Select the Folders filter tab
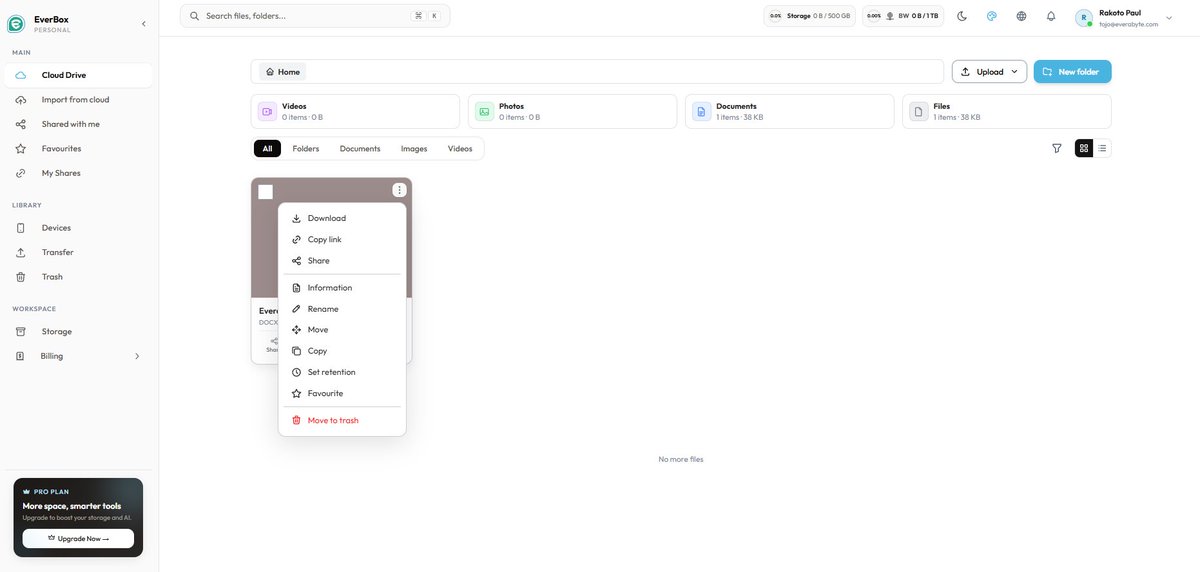 click(306, 149)
